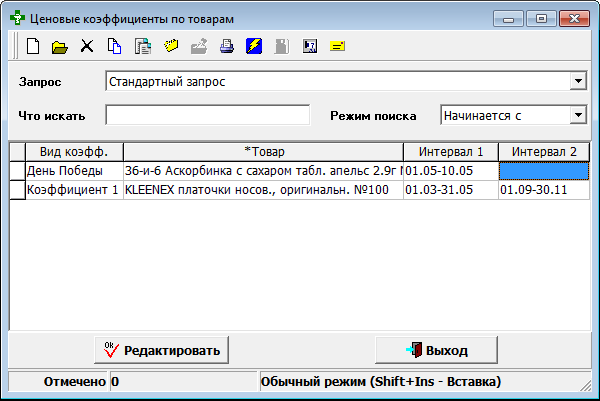Minimize the Ценовые коэффициенты window

coord(508,18)
